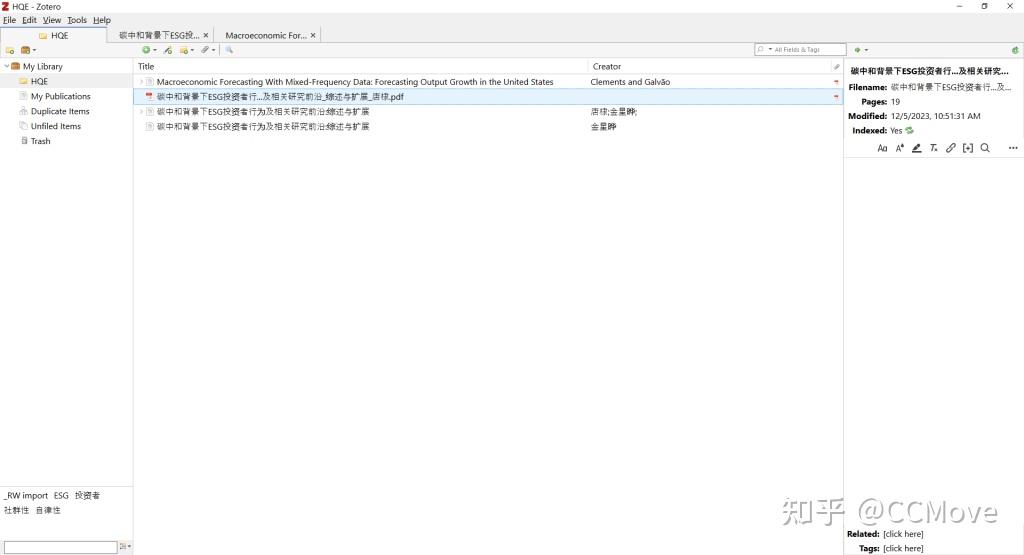Open the Help menu
This screenshot has width=1024, height=555.
coord(102,20)
